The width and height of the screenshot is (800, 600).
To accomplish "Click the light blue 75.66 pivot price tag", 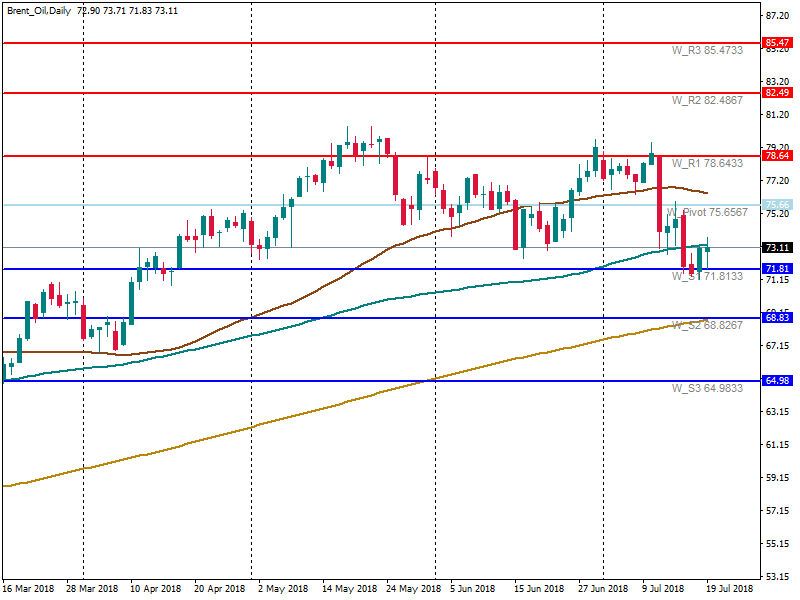I will (776, 205).
